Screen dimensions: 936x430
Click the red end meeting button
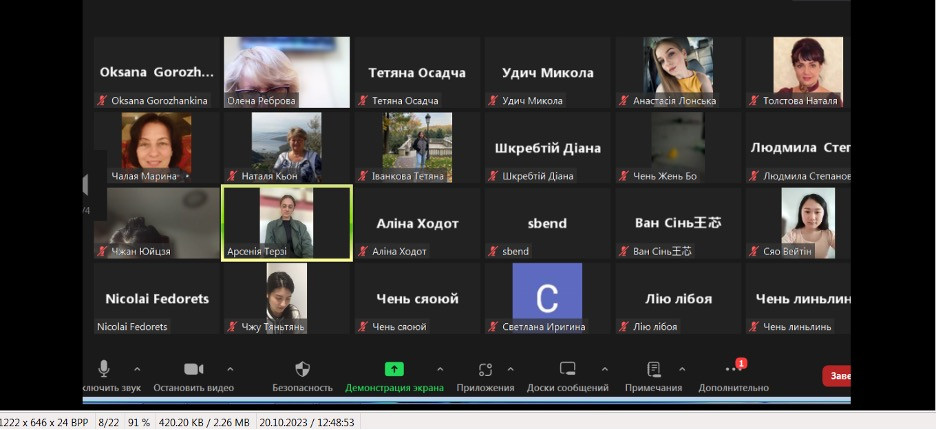pyautogui.click(x=836, y=376)
